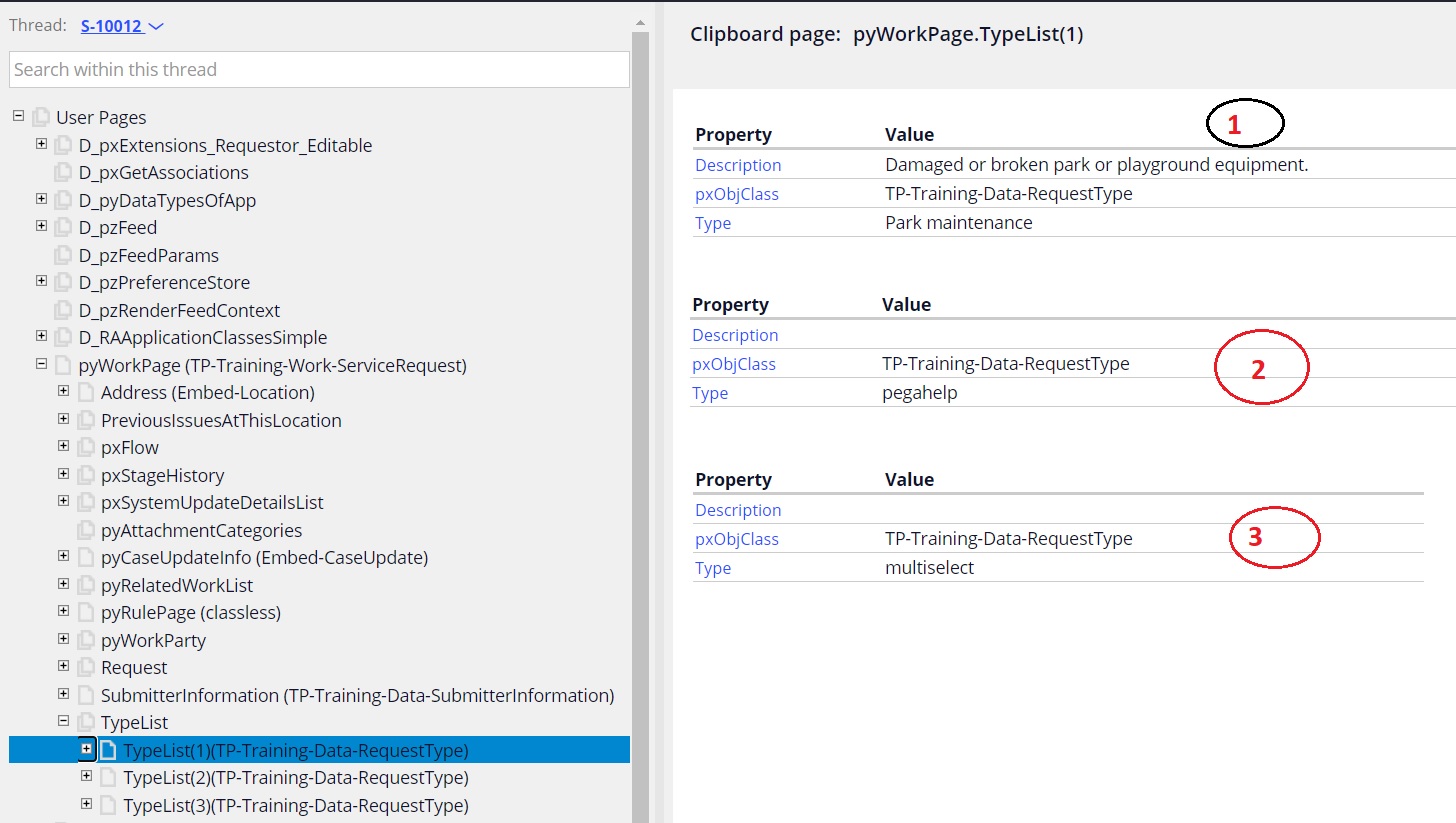Click the page icon next to TypeList(1)
The height and width of the screenshot is (823, 1456).
(x=107, y=749)
